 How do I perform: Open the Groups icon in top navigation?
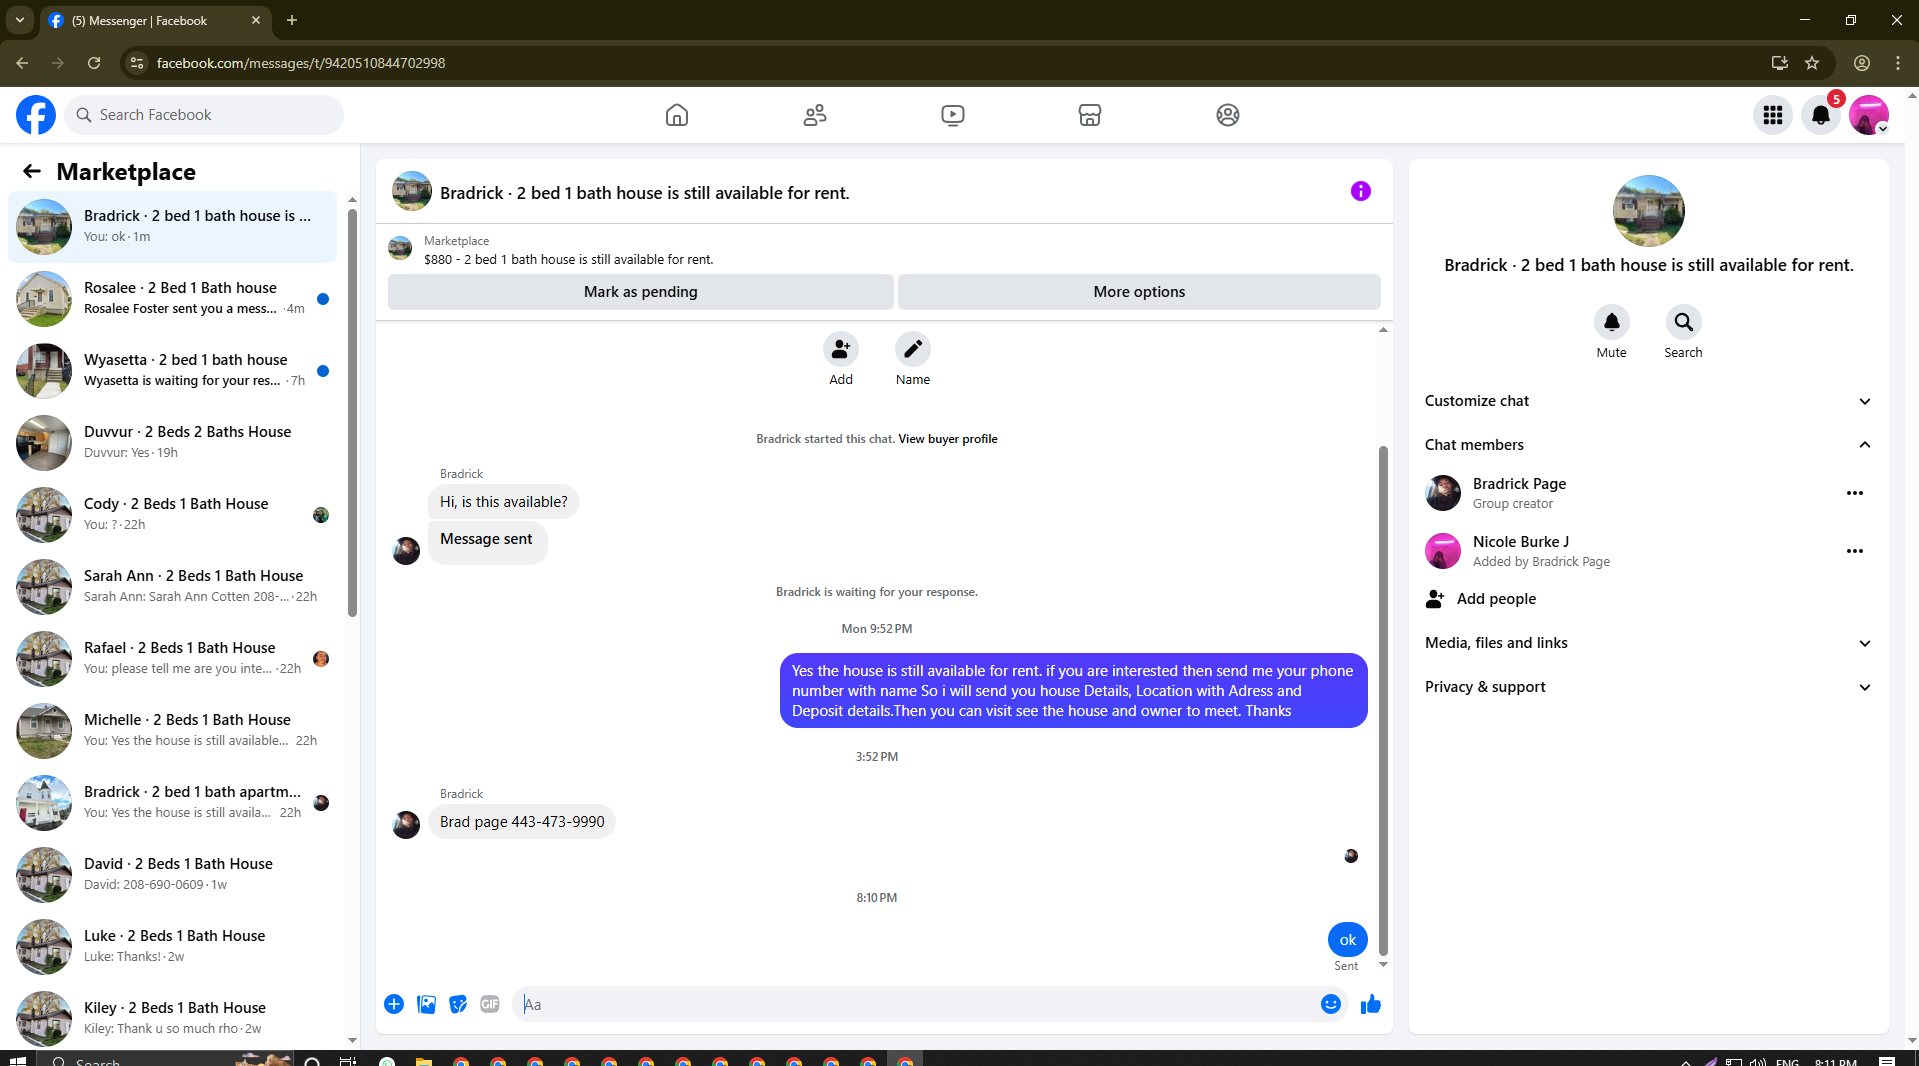(1228, 115)
